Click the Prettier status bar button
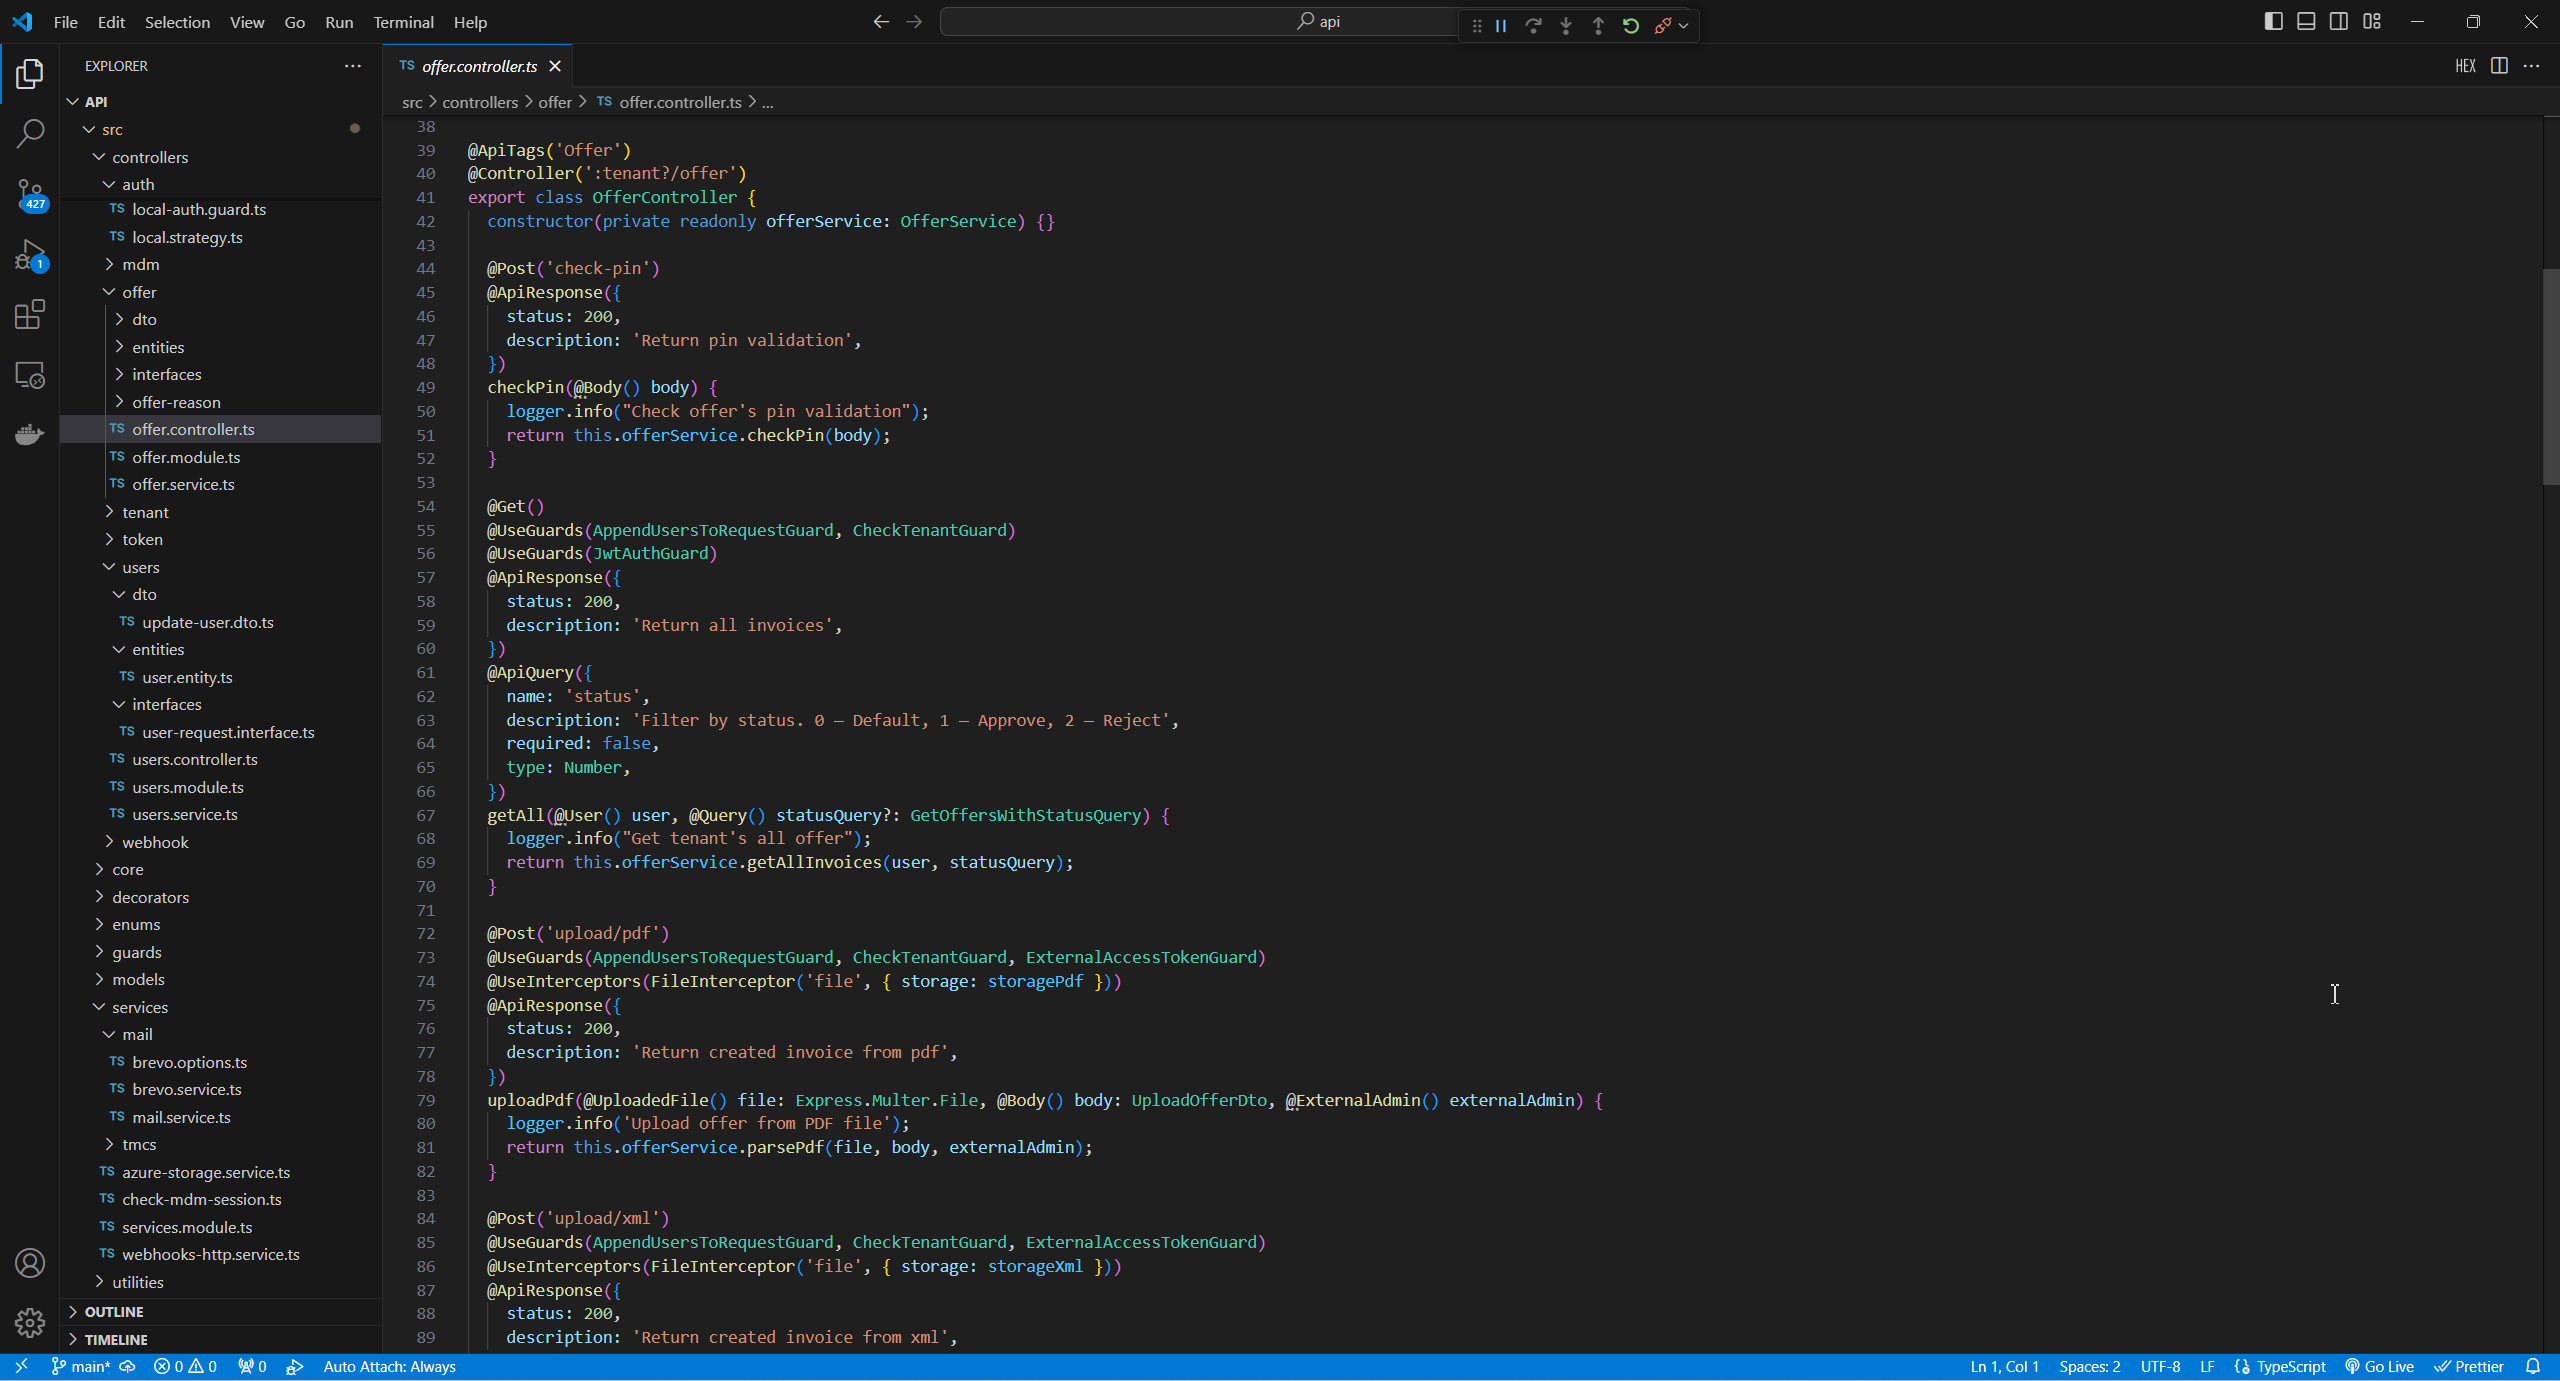 [x=2469, y=1366]
